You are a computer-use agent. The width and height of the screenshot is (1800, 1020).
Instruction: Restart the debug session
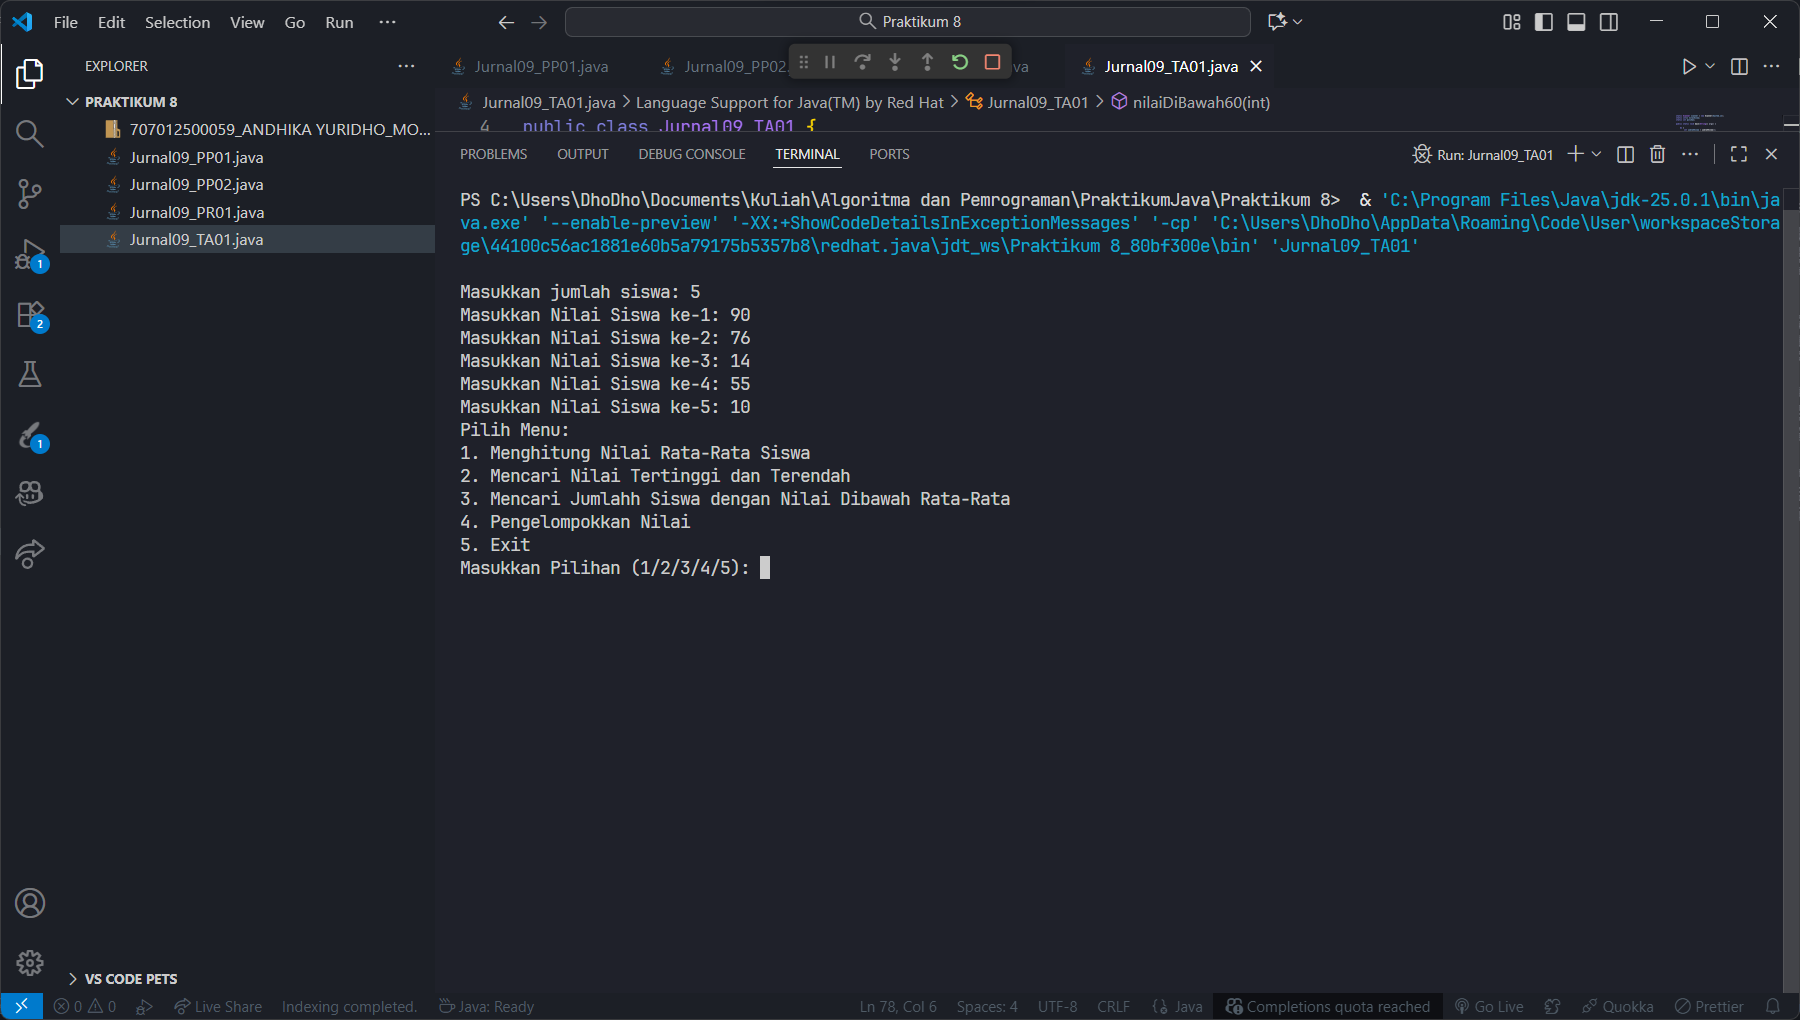[960, 62]
